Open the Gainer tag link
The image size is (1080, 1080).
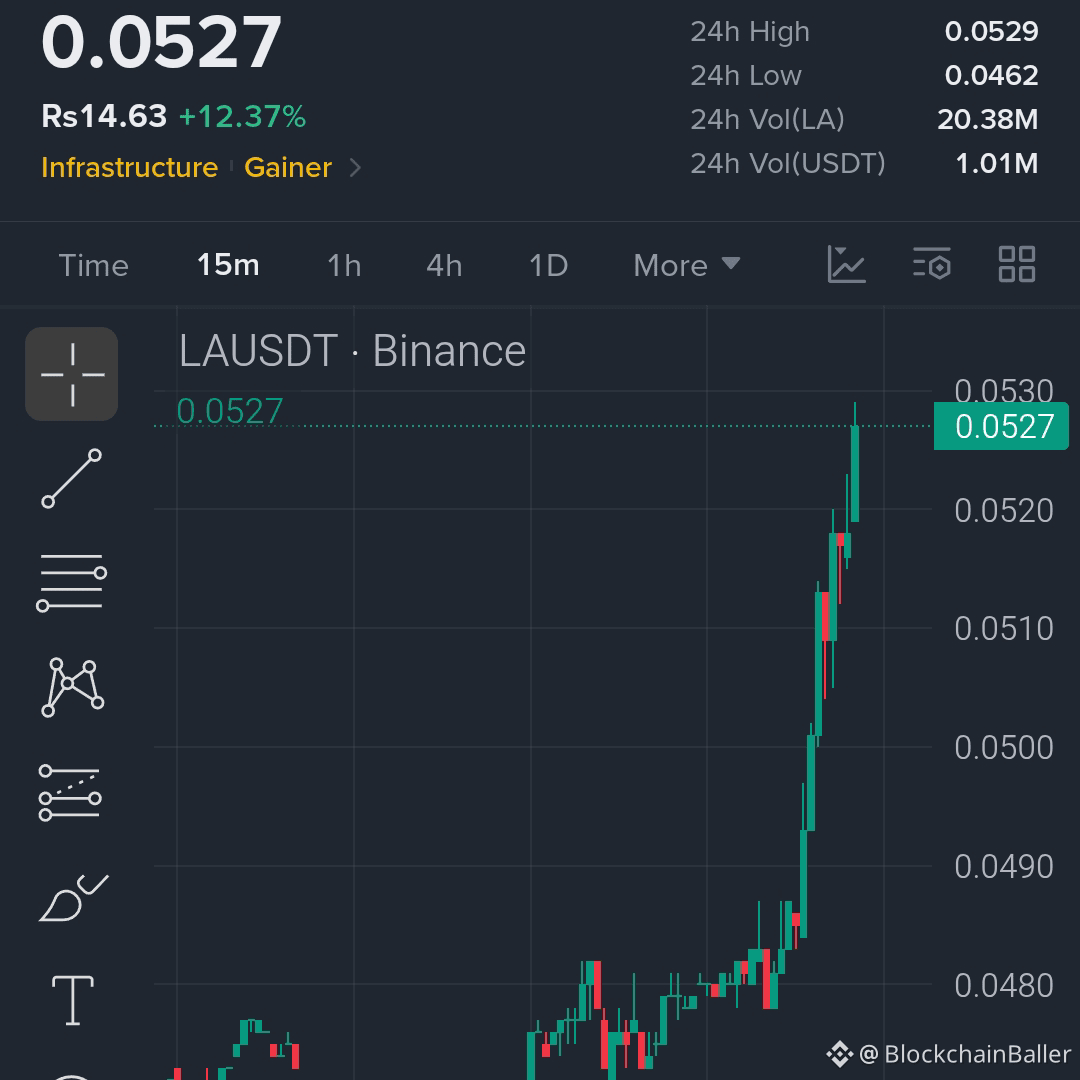pyautogui.click(x=288, y=167)
